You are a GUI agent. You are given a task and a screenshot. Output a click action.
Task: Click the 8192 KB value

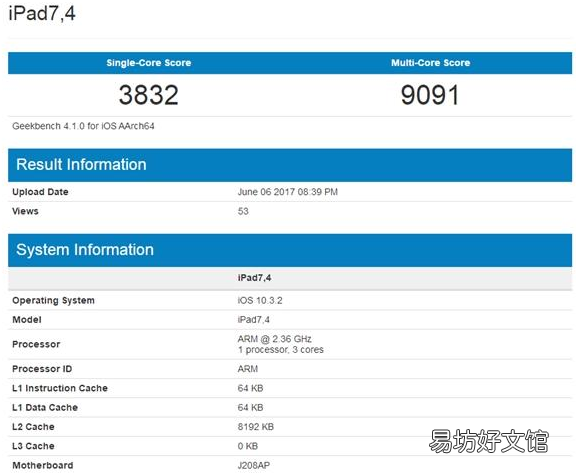coord(256,427)
